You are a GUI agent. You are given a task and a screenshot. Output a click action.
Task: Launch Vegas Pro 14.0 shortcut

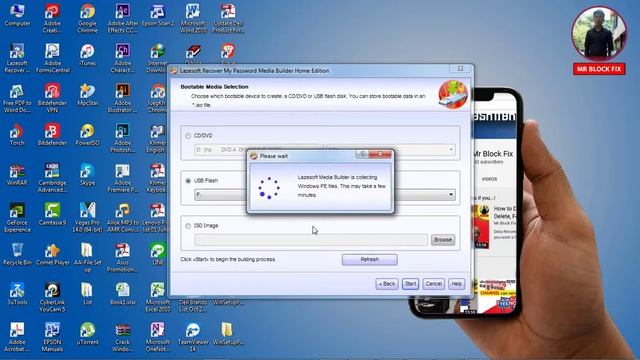click(87, 218)
